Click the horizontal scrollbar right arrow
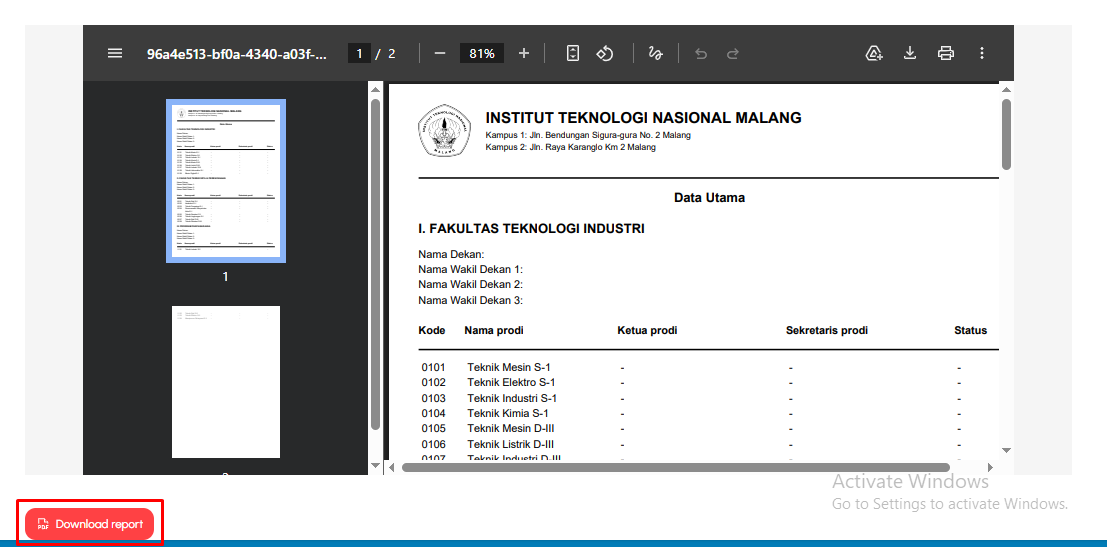 tap(991, 467)
